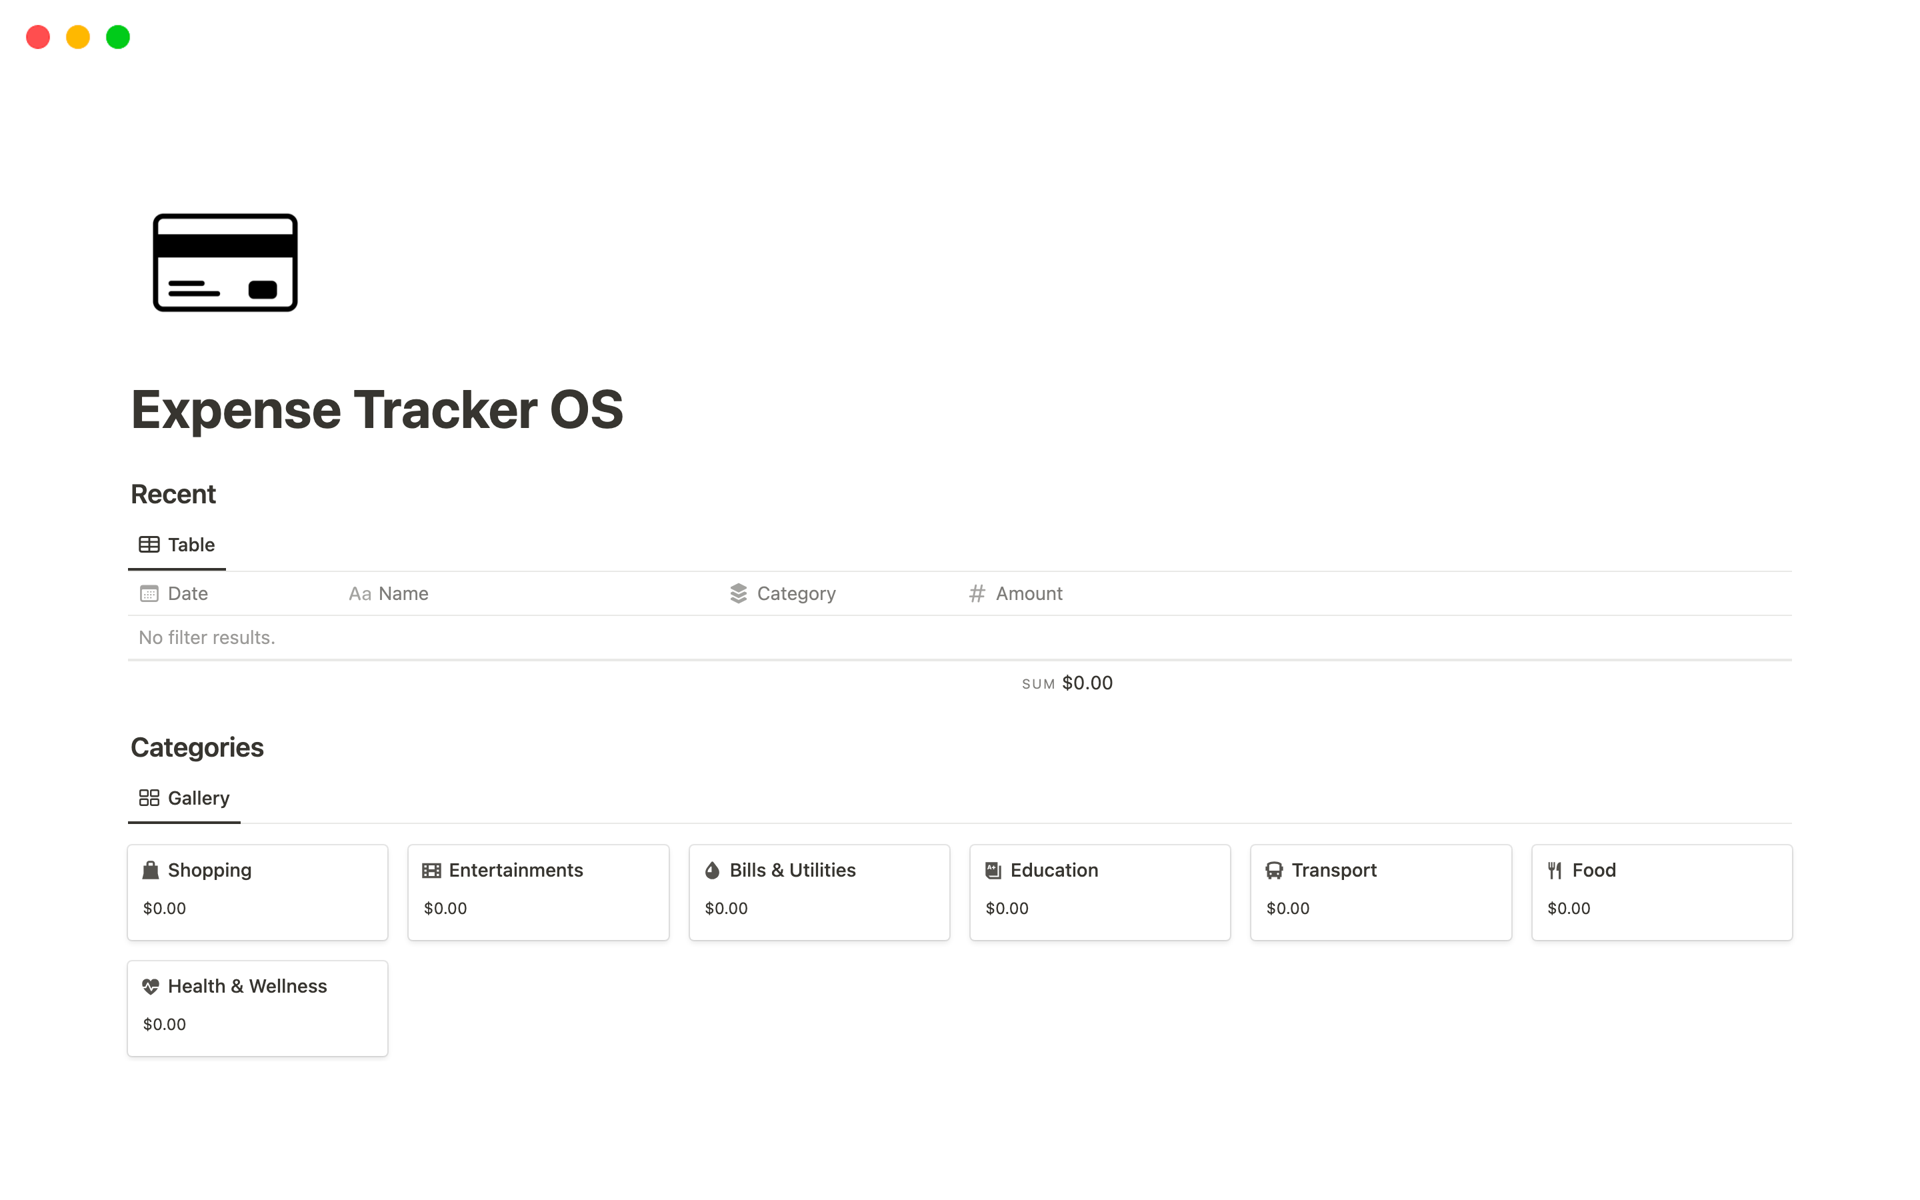Switch to the Table view tab
The height and width of the screenshot is (1200, 1920).
click(177, 545)
